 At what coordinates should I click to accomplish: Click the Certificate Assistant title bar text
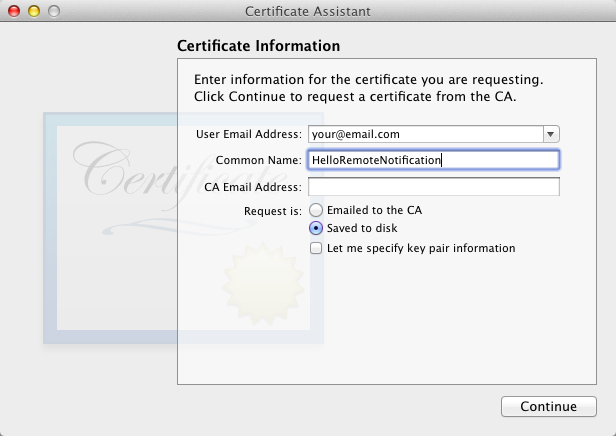[x=308, y=11]
